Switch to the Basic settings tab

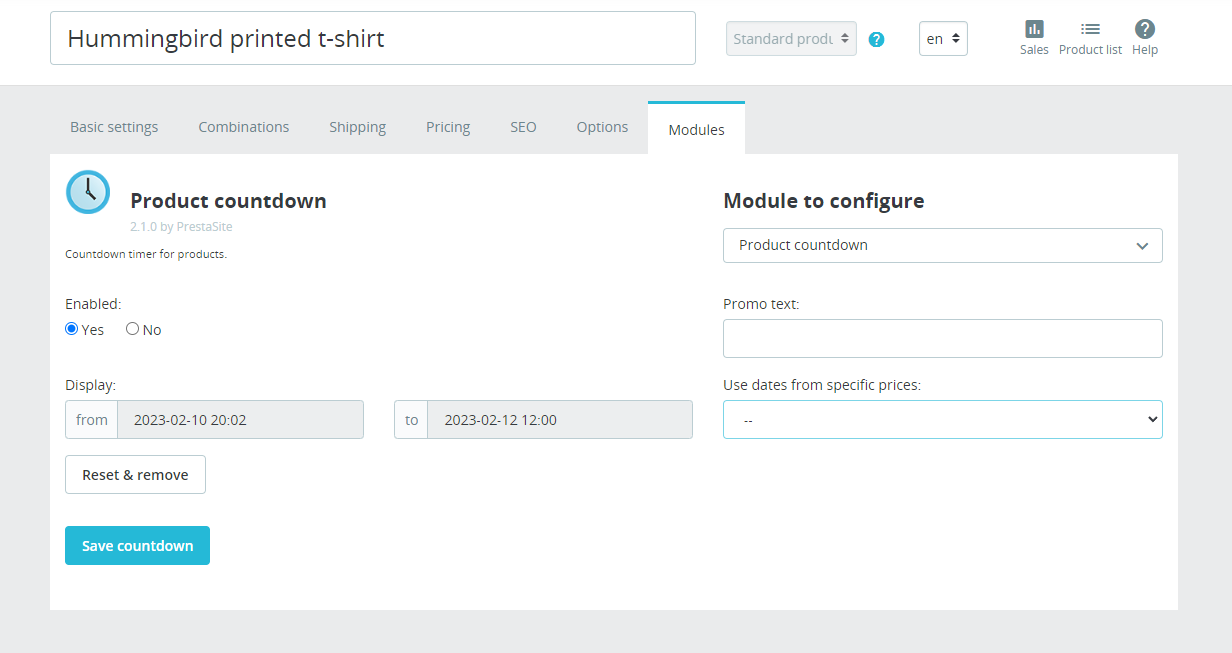114,127
